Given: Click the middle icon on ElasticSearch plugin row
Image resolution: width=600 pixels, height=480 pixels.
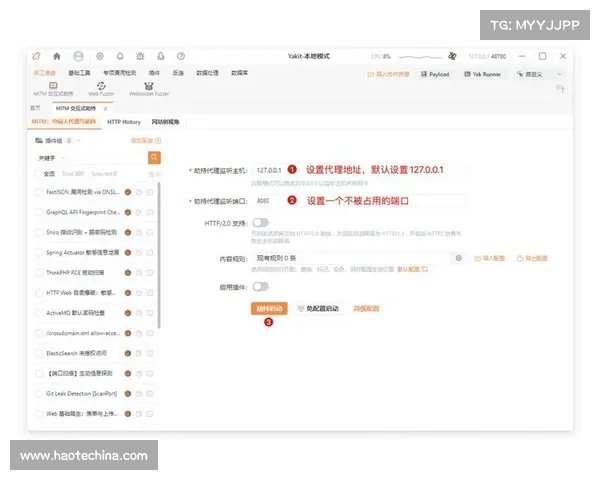Looking at the screenshot, I should tap(139, 353).
